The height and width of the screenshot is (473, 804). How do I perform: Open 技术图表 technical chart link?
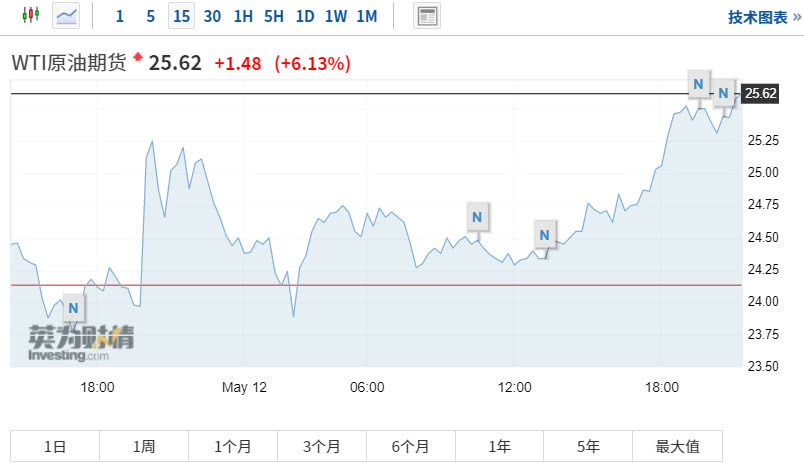(758, 17)
